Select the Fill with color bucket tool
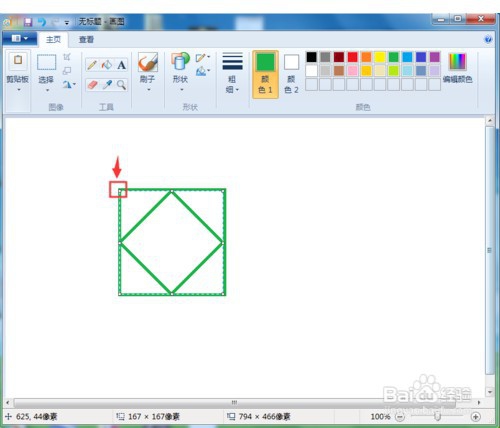 pos(107,65)
